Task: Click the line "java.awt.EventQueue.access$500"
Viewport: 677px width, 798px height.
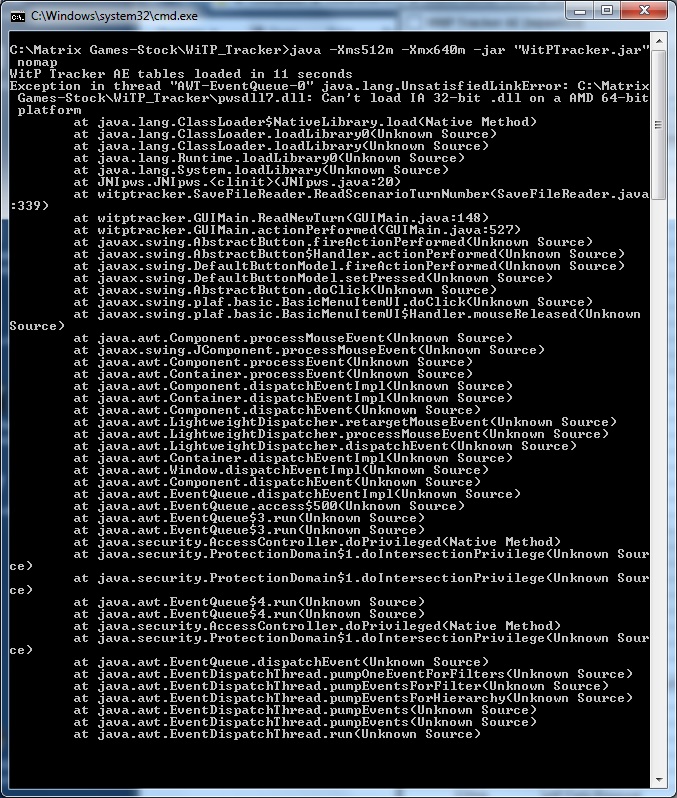Action: pyautogui.click(x=269, y=506)
